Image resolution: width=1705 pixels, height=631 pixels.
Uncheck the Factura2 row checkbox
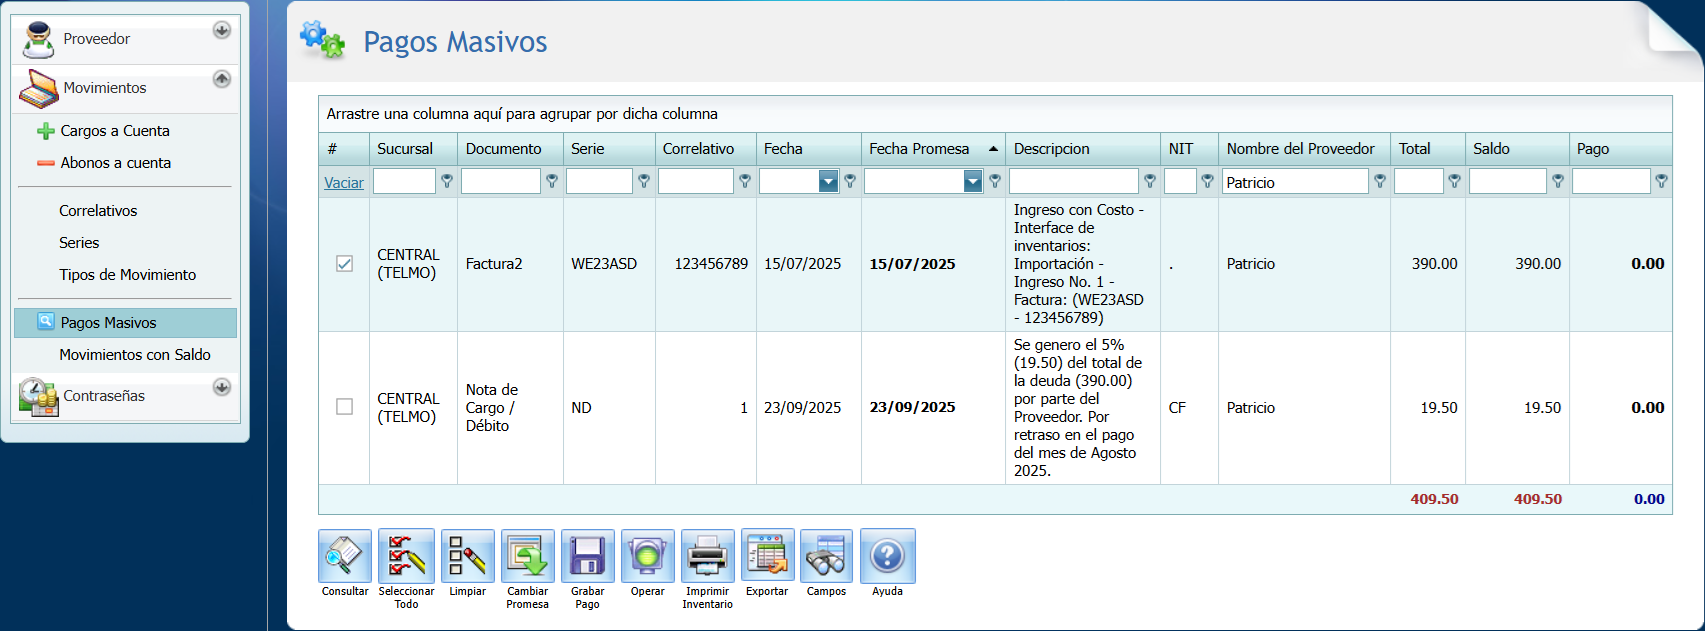(345, 264)
